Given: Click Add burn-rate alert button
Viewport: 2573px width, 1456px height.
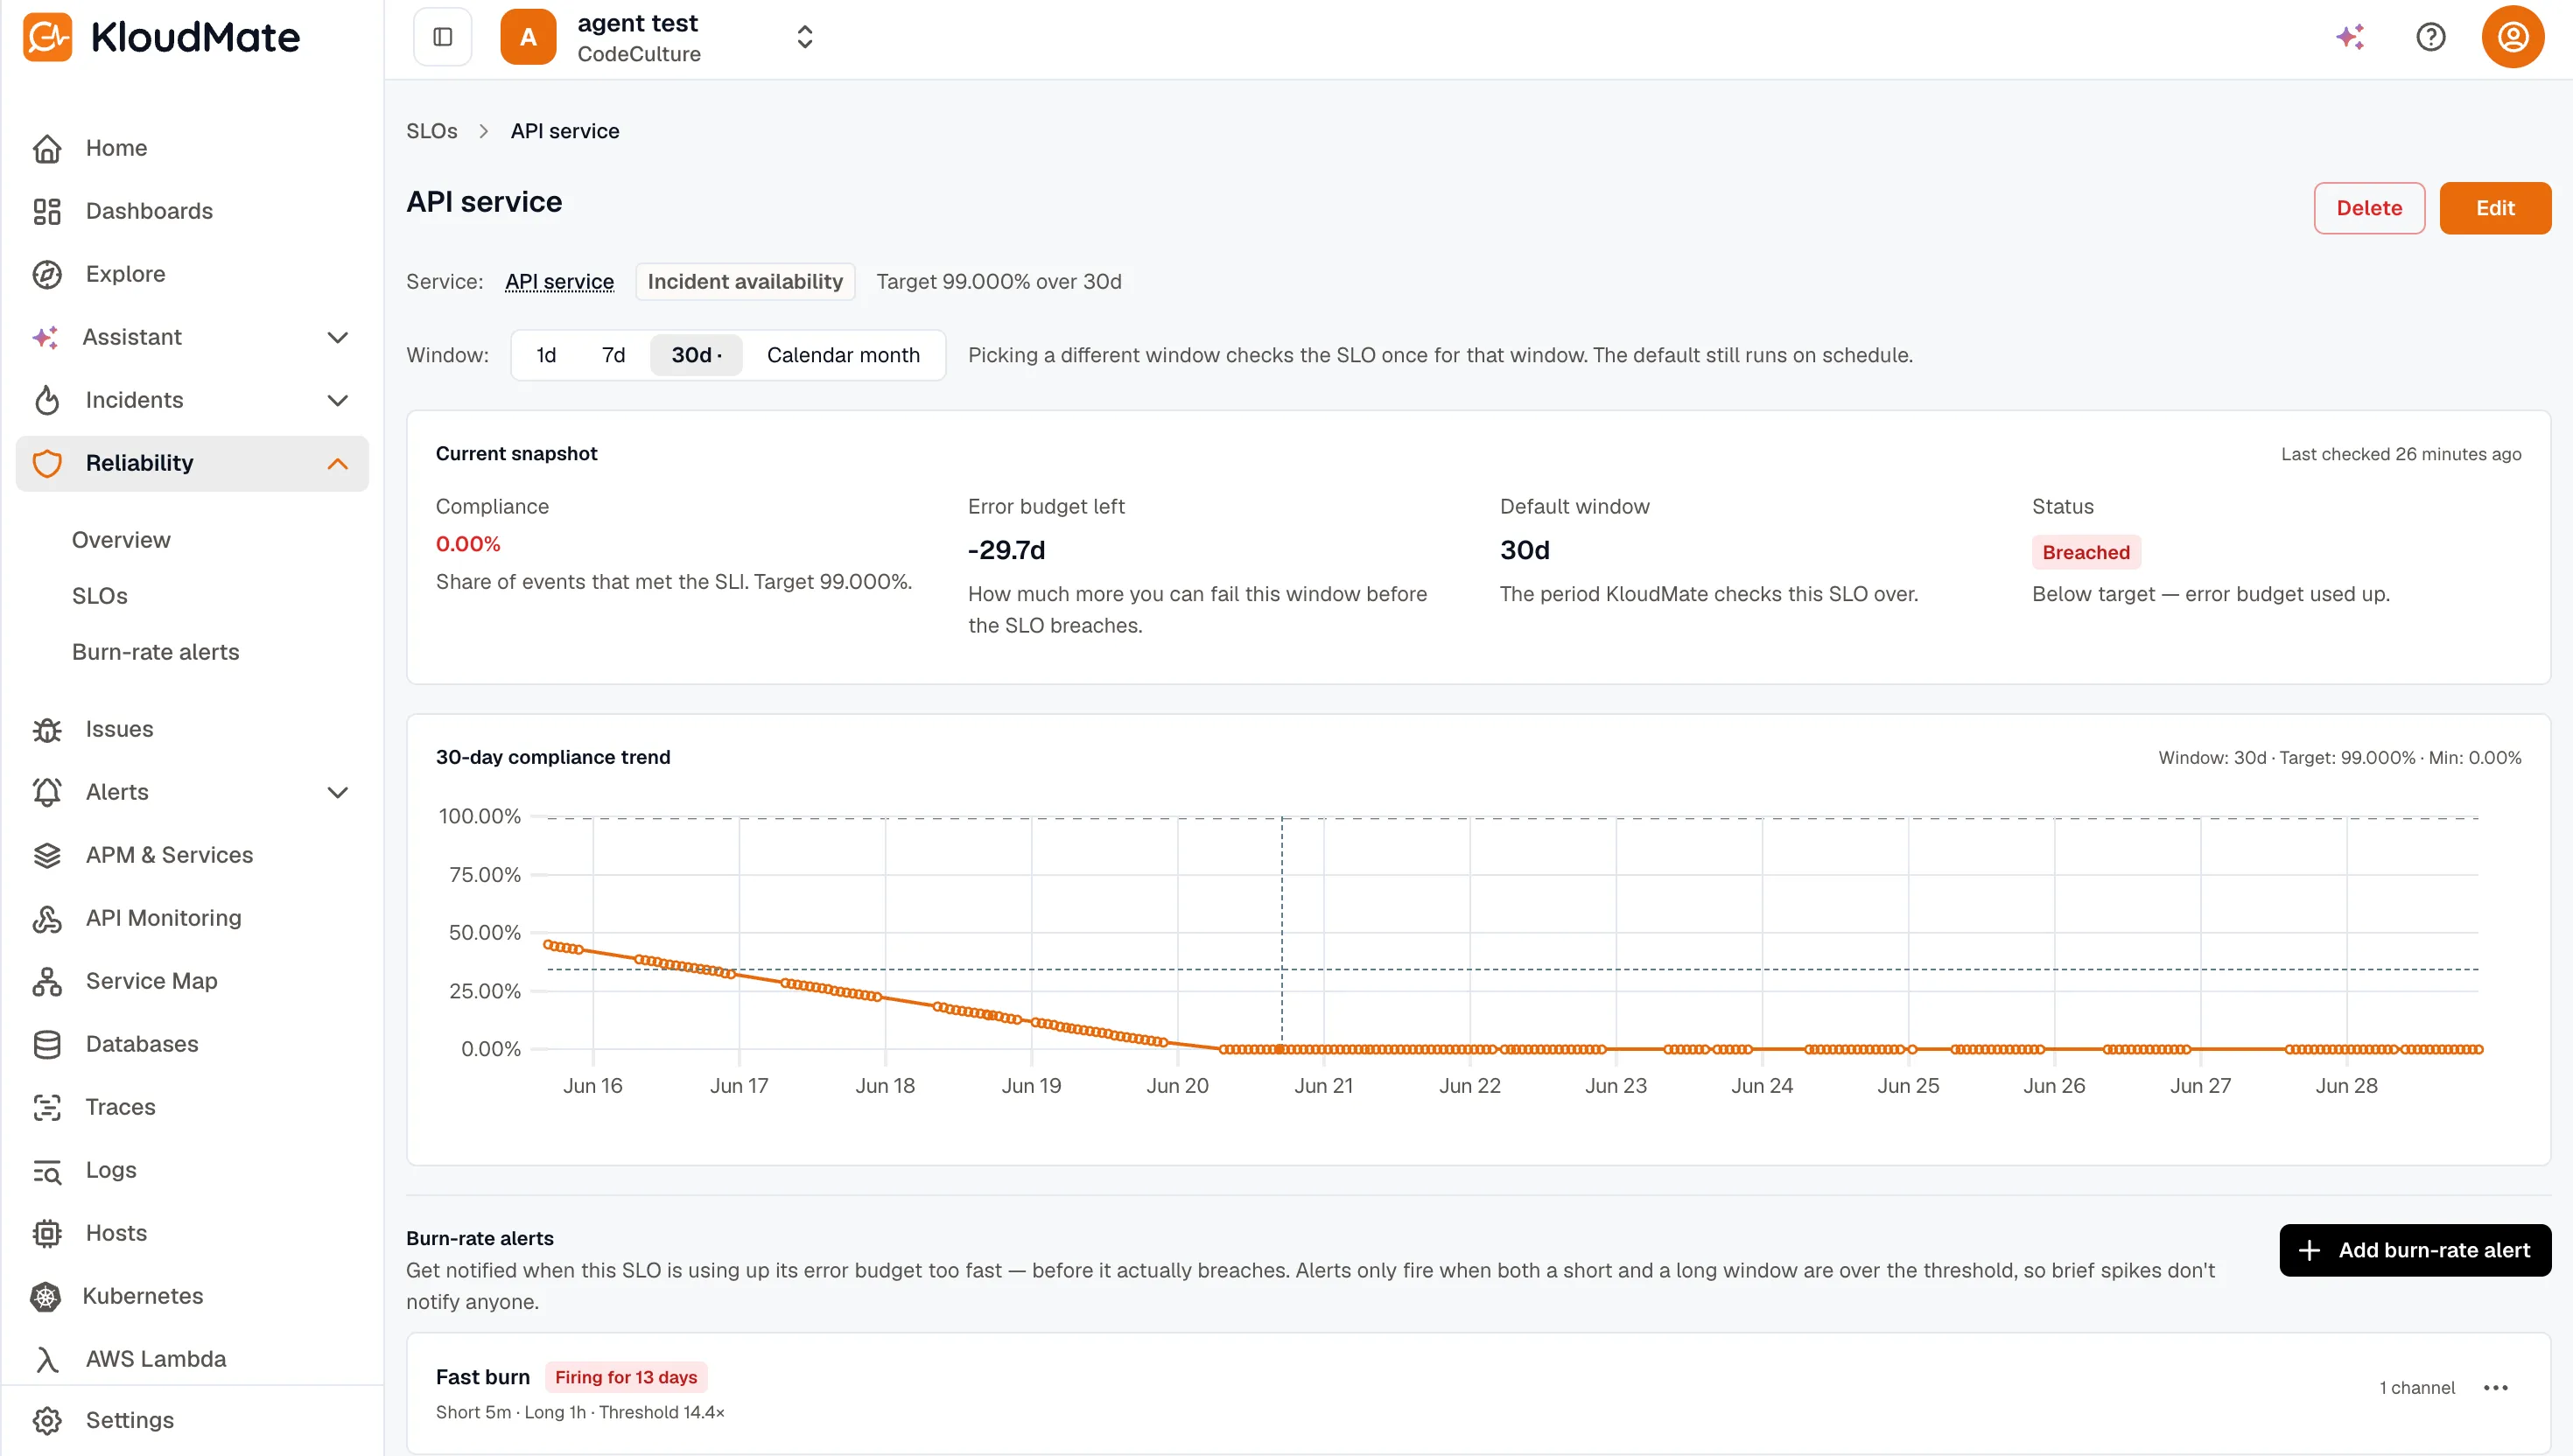Looking at the screenshot, I should pyautogui.click(x=2415, y=1250).
